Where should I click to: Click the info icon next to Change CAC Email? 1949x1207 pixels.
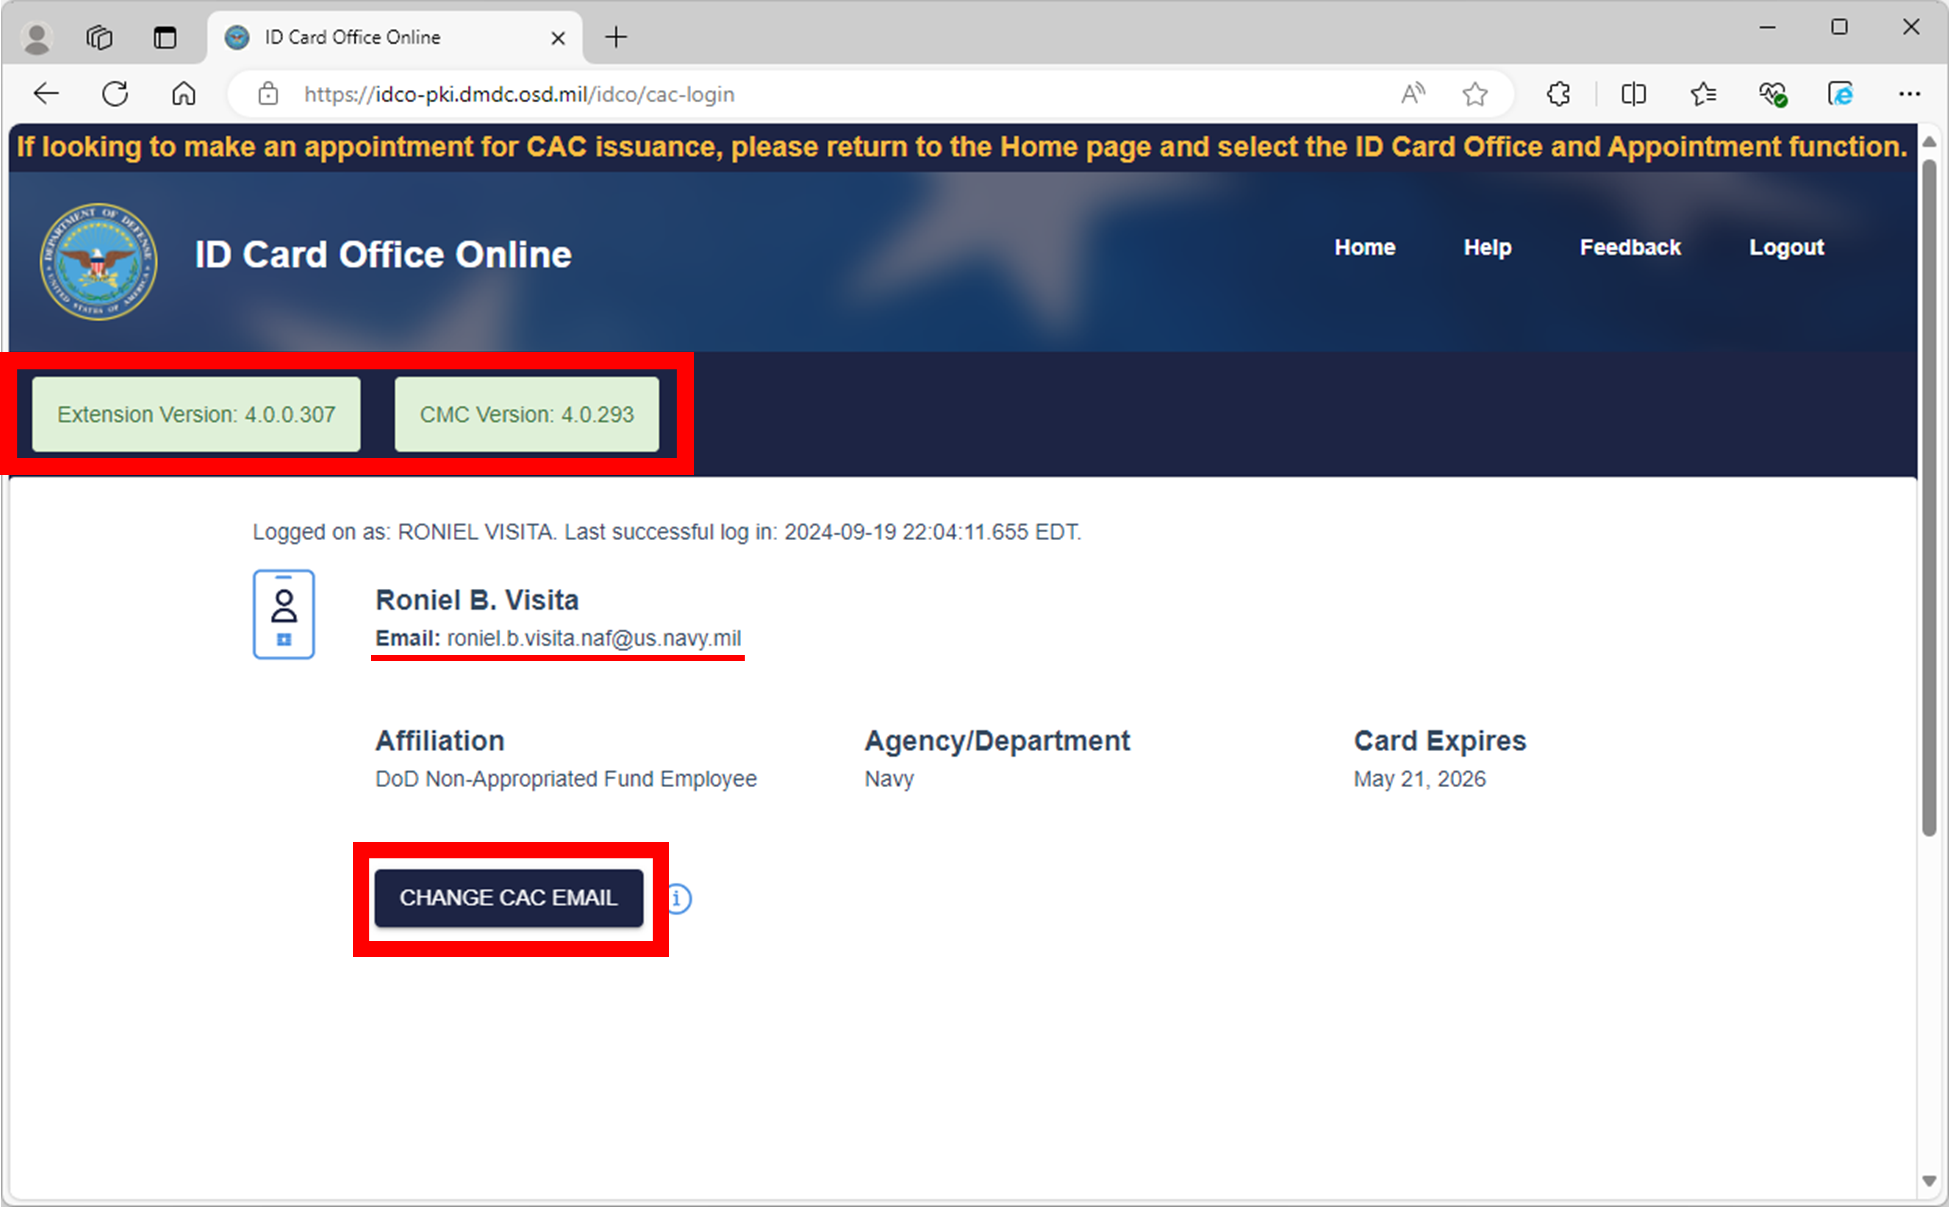point(677,899)
